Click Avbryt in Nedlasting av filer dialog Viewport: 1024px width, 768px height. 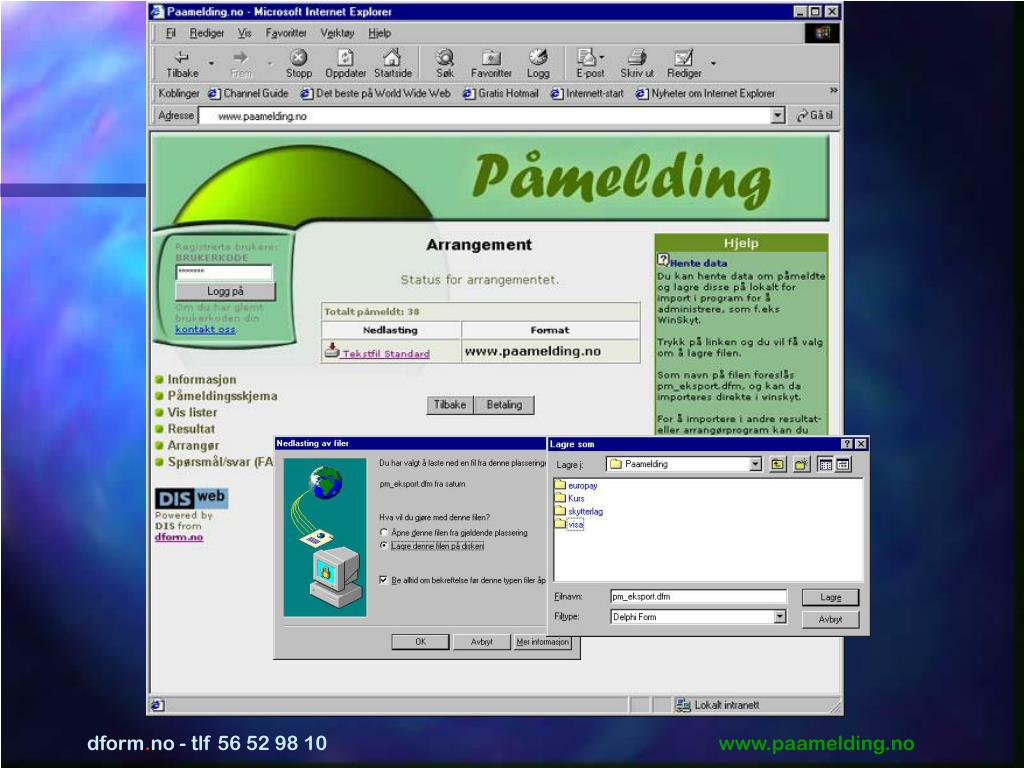[x=481, y=642]
